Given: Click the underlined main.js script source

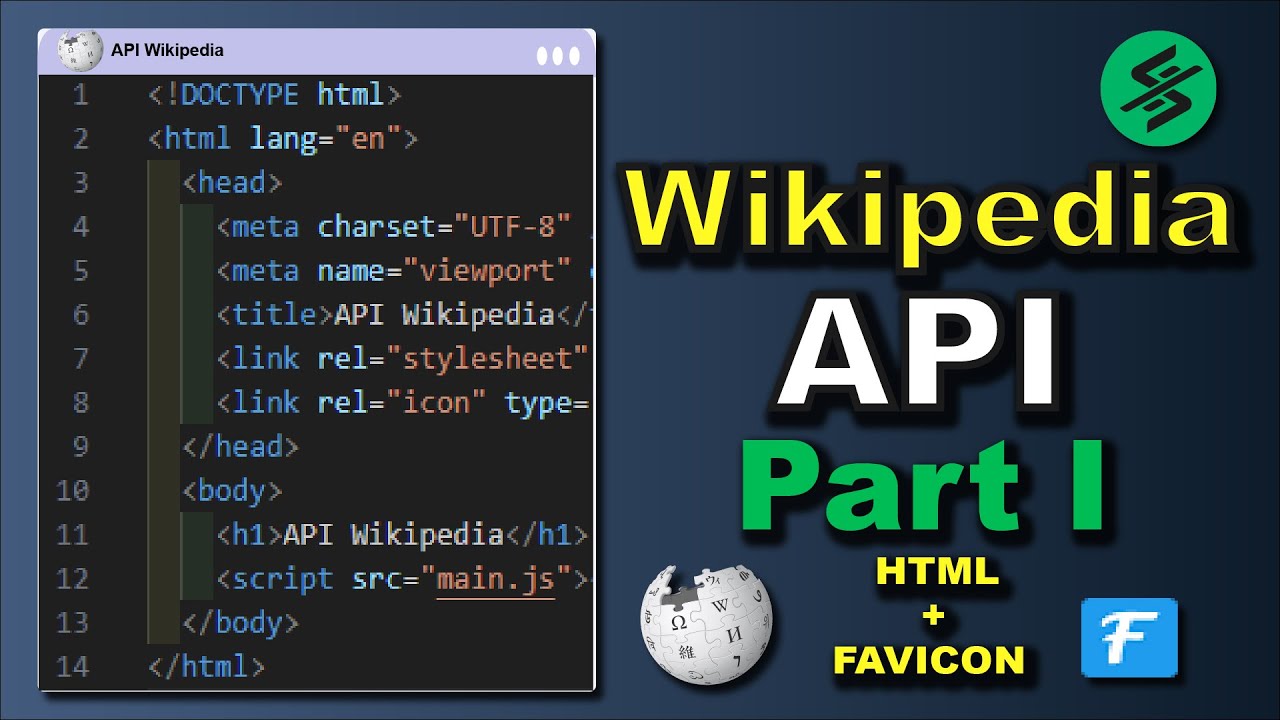Looking at the screenshot, I should (496, 579).
